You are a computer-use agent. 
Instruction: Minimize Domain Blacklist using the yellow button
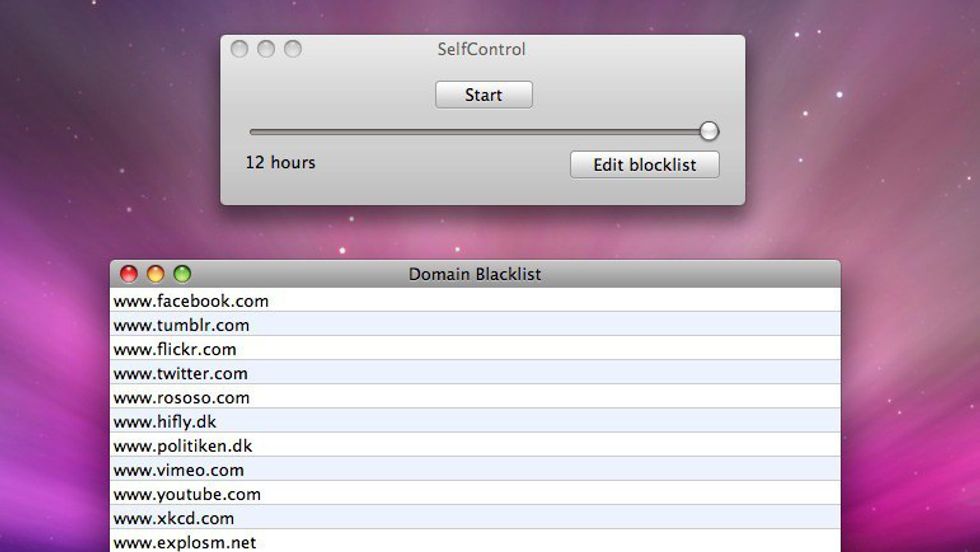[155, 274]
